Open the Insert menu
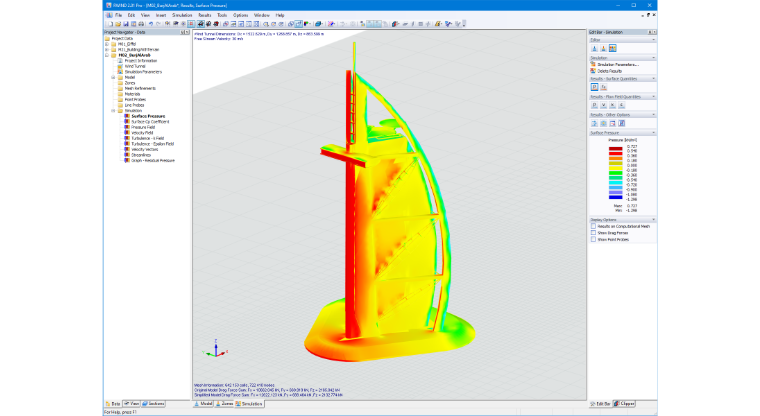The image size is (760, 416). (x=160, y=16)
